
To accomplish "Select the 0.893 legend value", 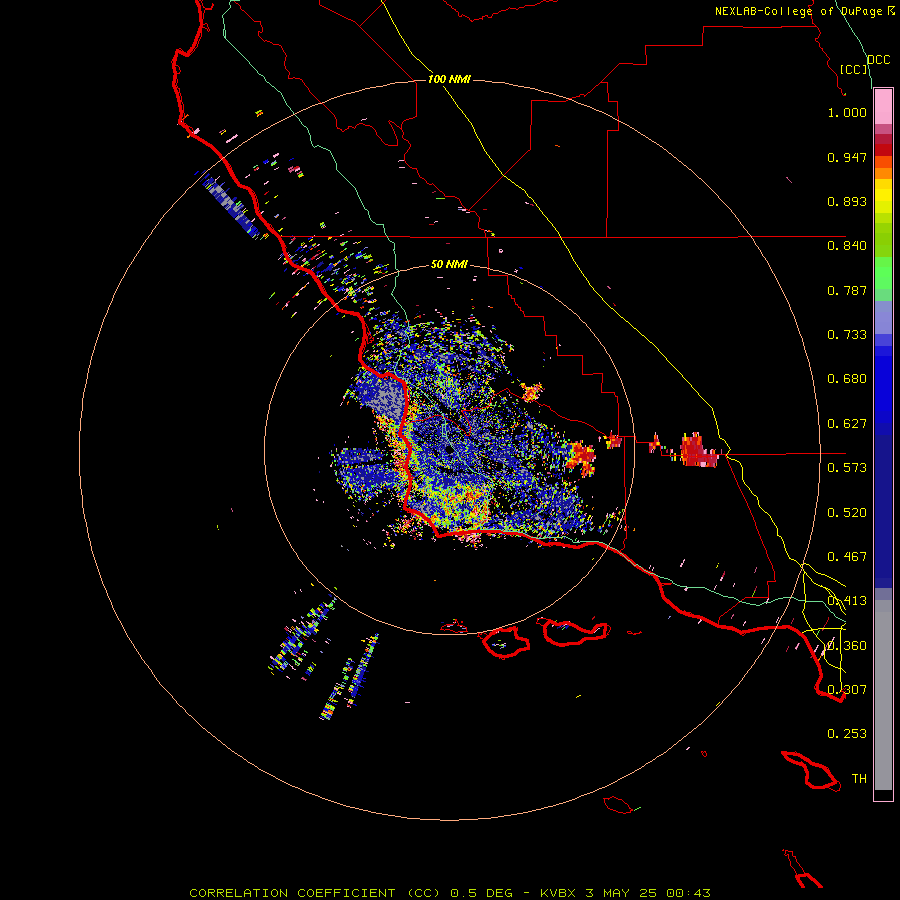I will 847,201.
